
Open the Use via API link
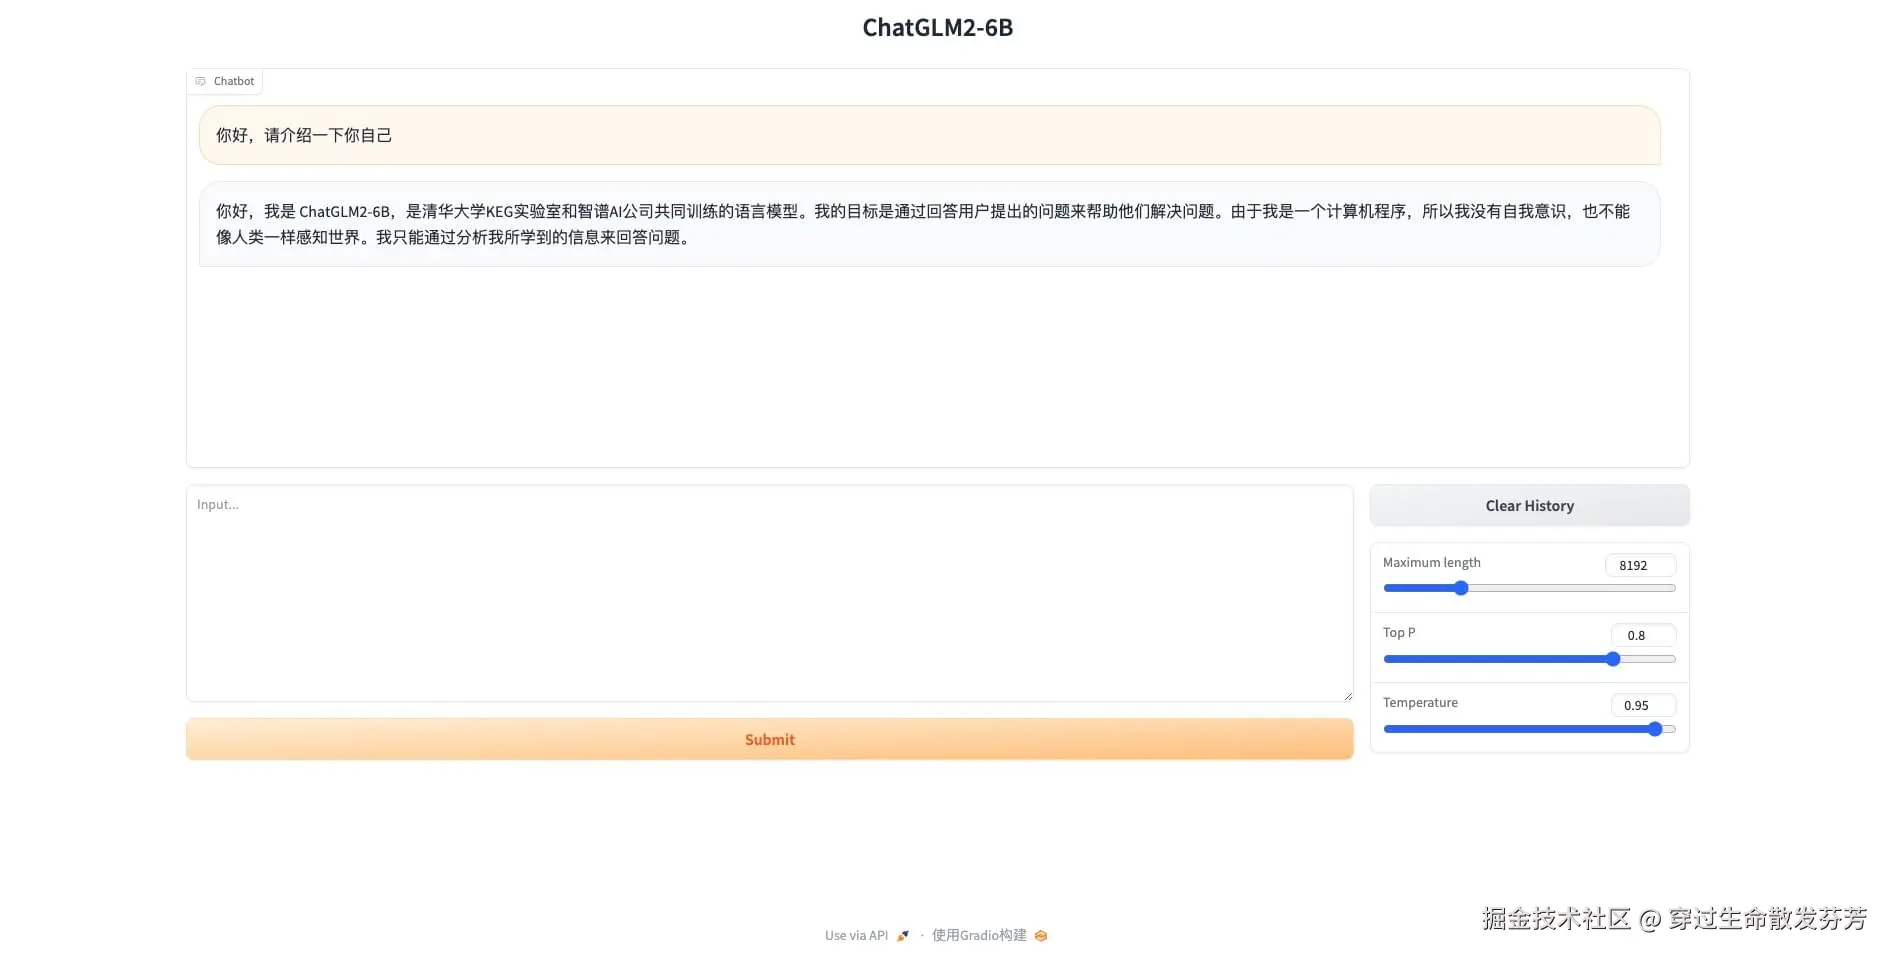856,935
